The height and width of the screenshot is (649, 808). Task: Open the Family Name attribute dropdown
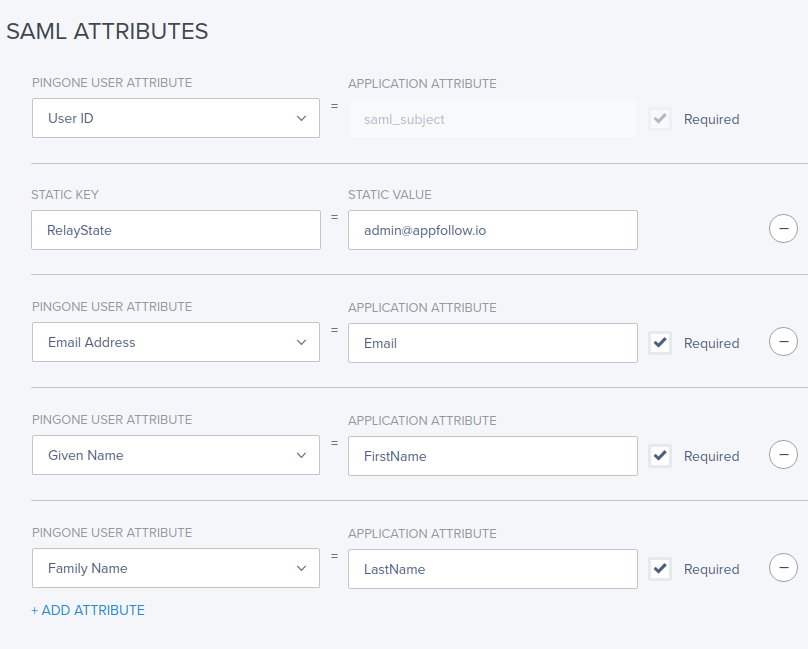176,568
